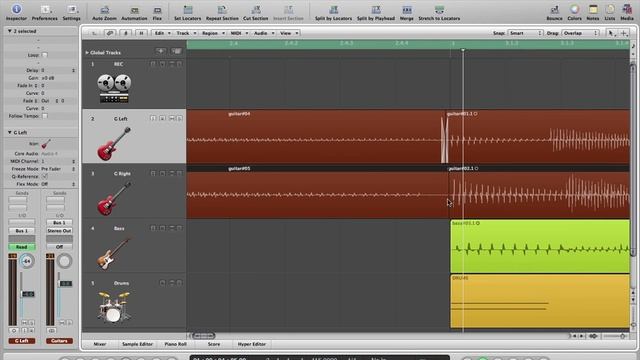Open the Freeze Mode Pre Fader dropdown

click(x=58, y=169)
